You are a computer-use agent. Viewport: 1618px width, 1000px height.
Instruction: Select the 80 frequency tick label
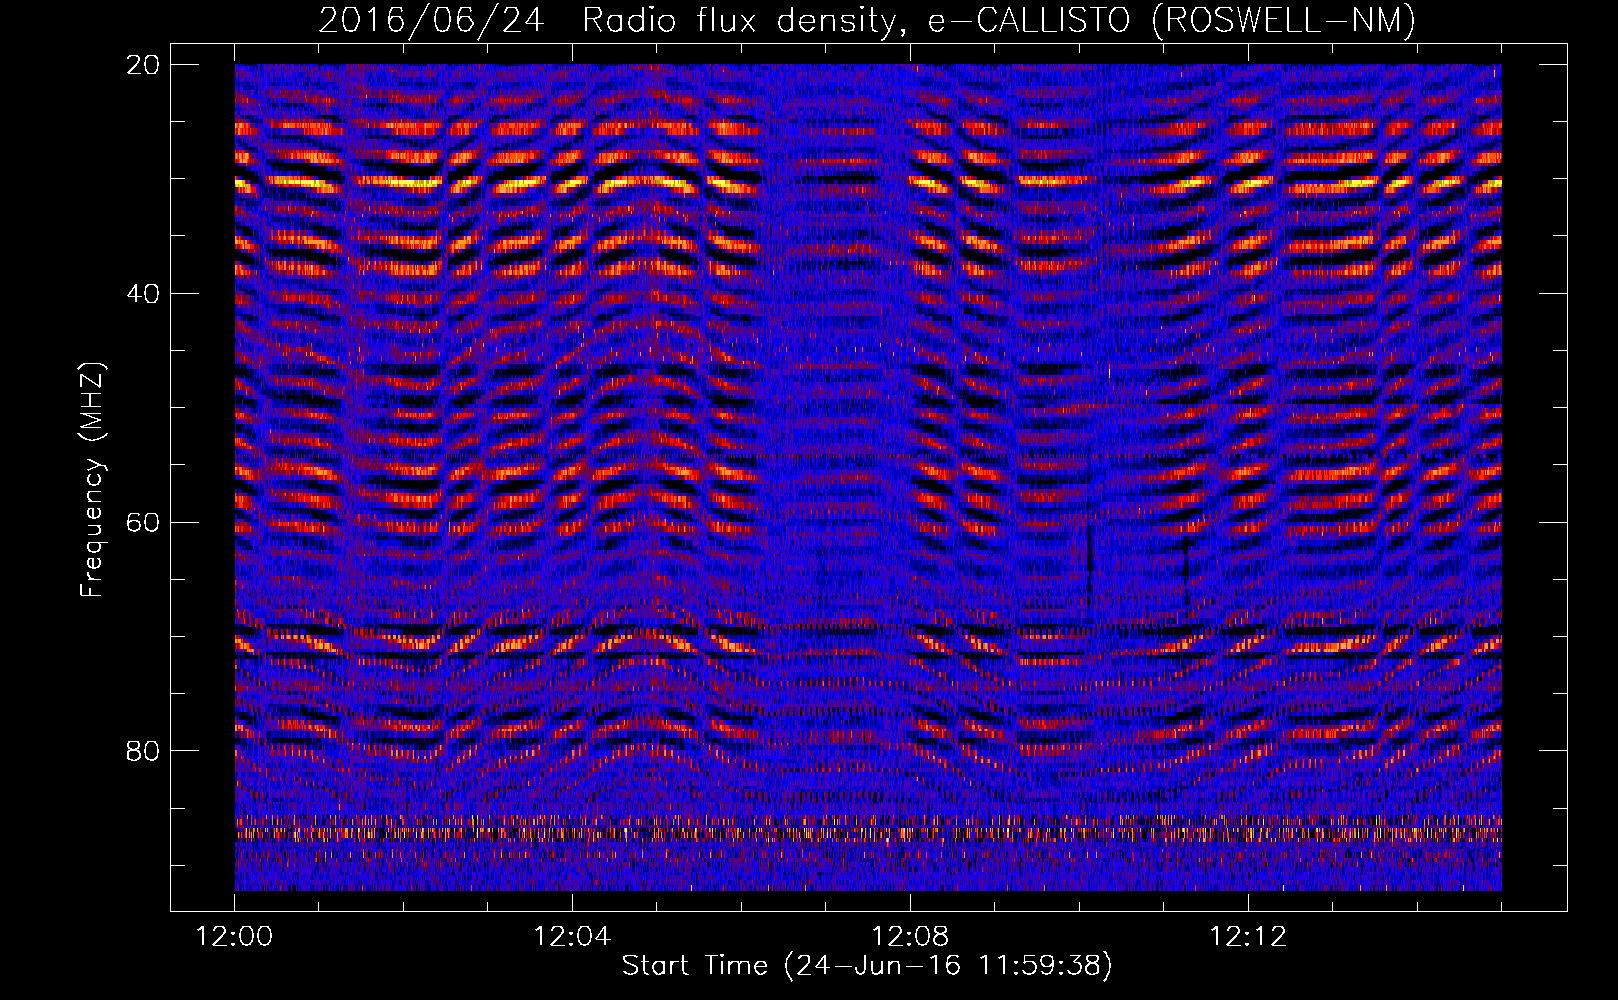[143, 751]
